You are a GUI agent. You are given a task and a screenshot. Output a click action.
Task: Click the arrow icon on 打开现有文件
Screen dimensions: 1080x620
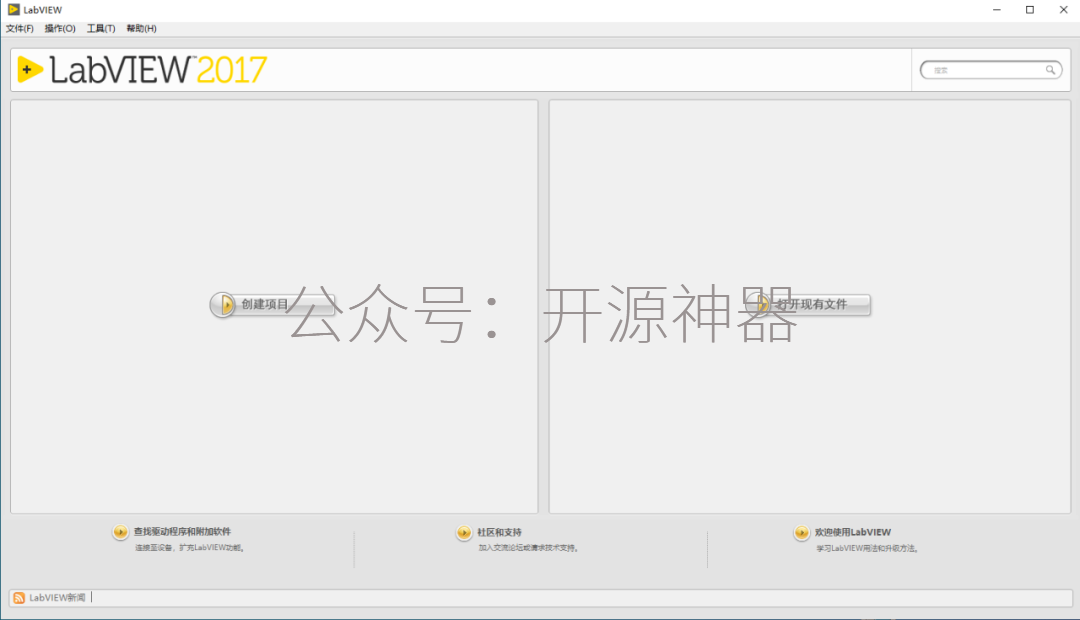tap(759, 304)
